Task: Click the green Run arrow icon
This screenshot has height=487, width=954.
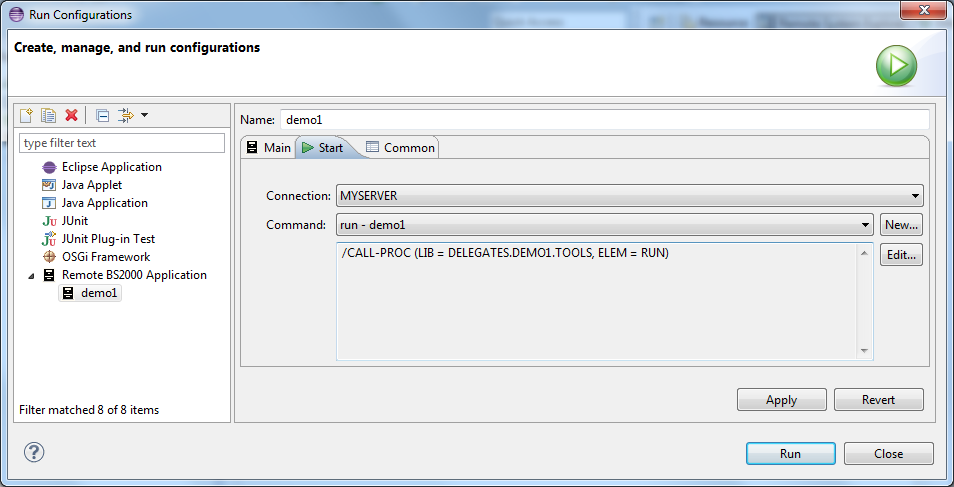Action: click(896, 66)
